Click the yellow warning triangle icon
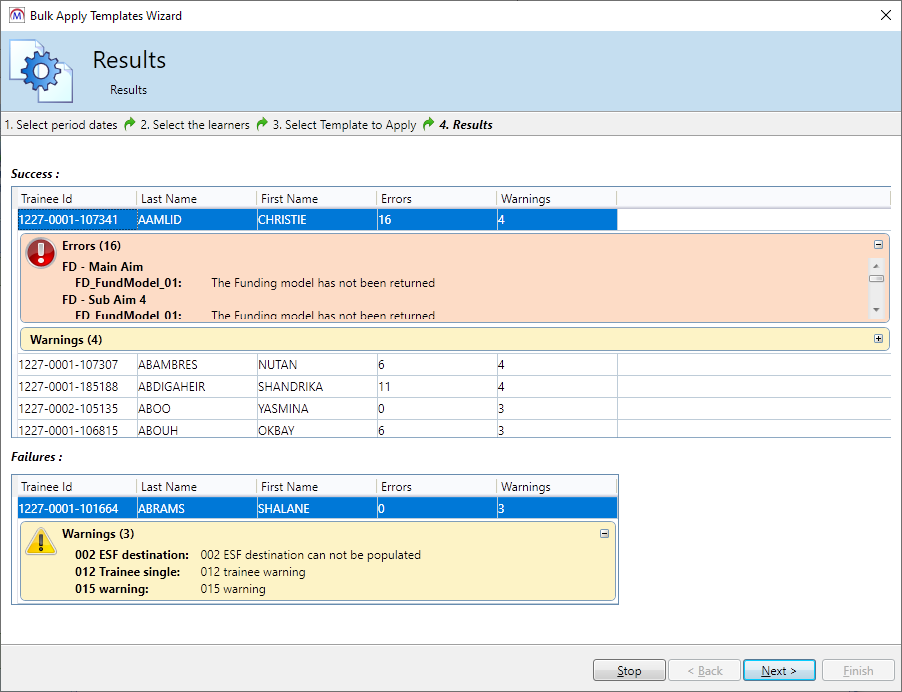Viewport: 902px width, 692px height. pyautogui.click(x=41, y=541)
